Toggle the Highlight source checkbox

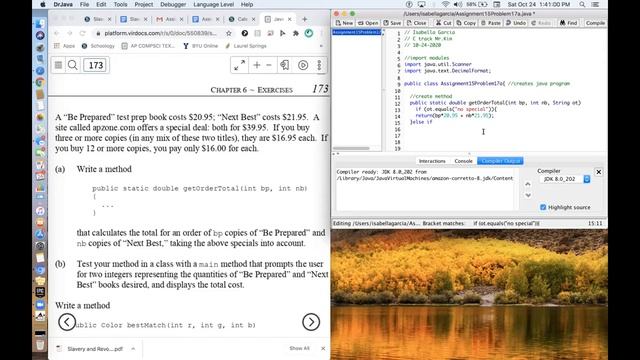click(543, 207)
